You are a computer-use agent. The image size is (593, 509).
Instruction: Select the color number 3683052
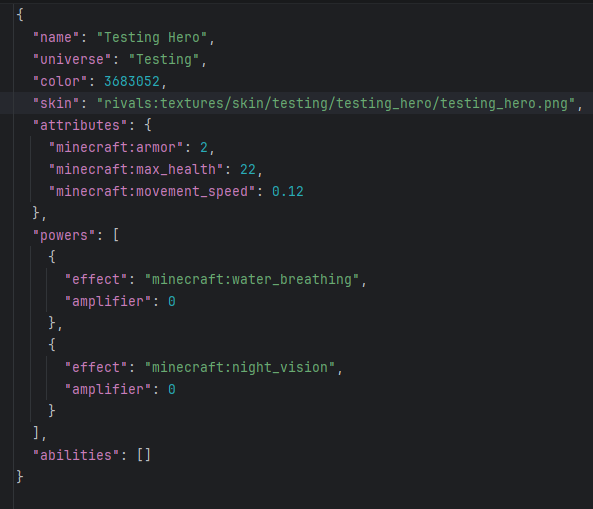coord(132,81)
